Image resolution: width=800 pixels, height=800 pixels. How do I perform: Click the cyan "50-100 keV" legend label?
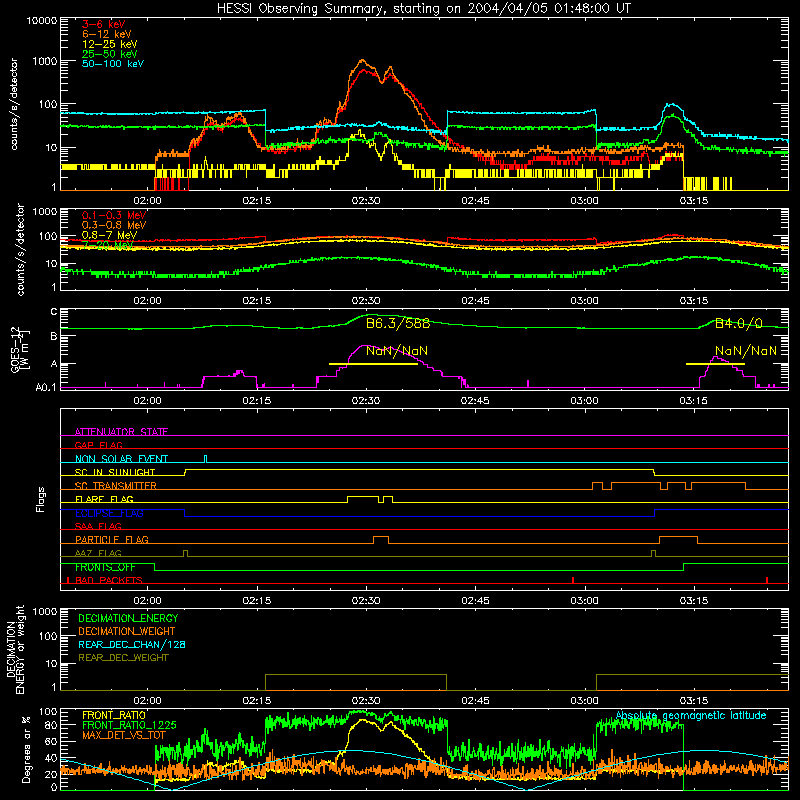pyautogui.click(x=113, y=64)
